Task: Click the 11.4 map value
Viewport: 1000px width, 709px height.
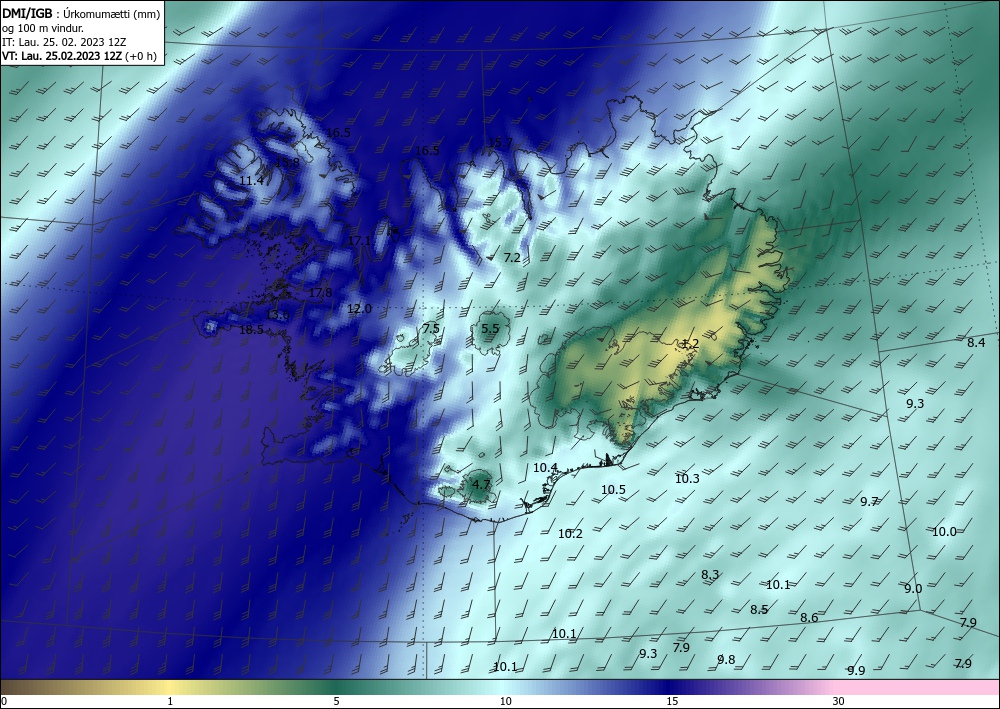Action: point(251,181)
